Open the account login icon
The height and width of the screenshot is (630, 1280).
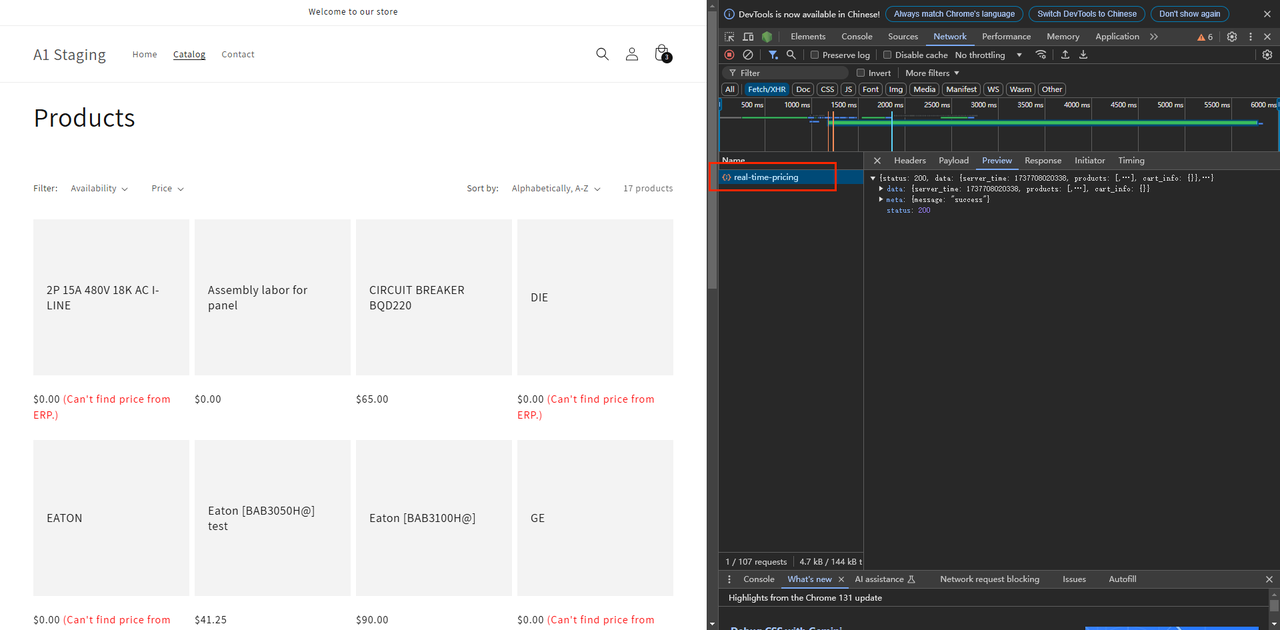[632, 54]
